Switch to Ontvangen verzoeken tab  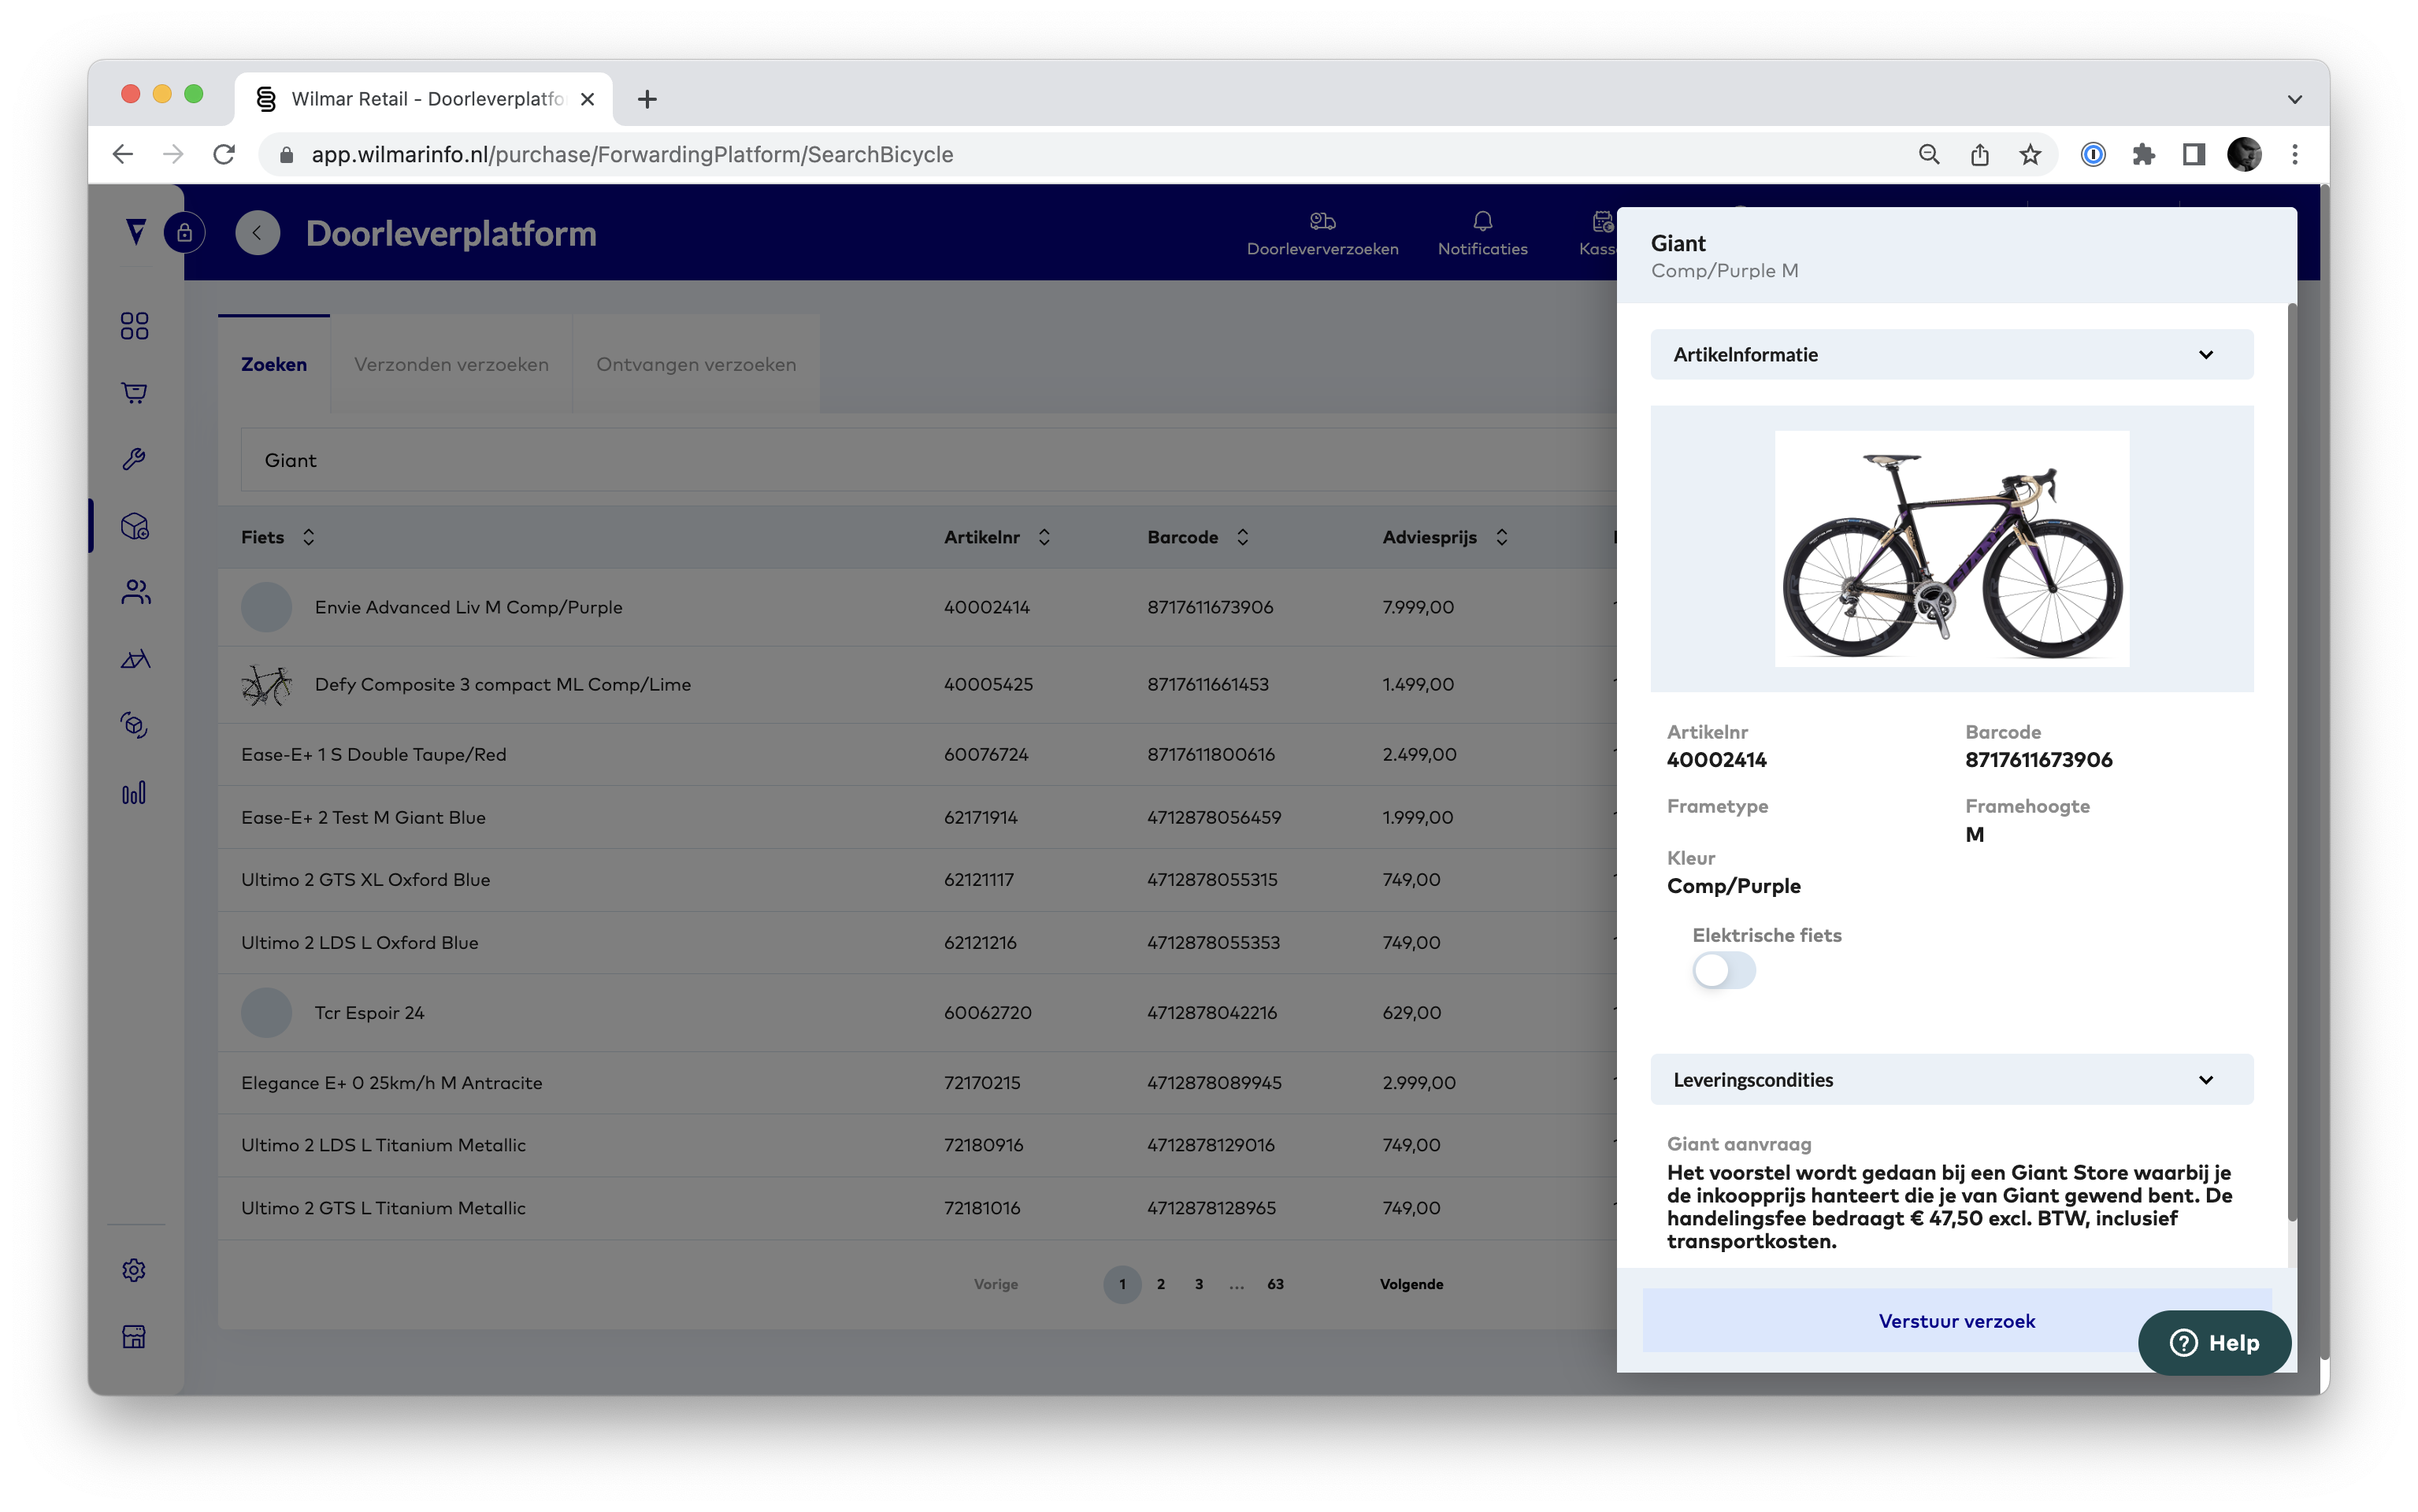point(696,365)
